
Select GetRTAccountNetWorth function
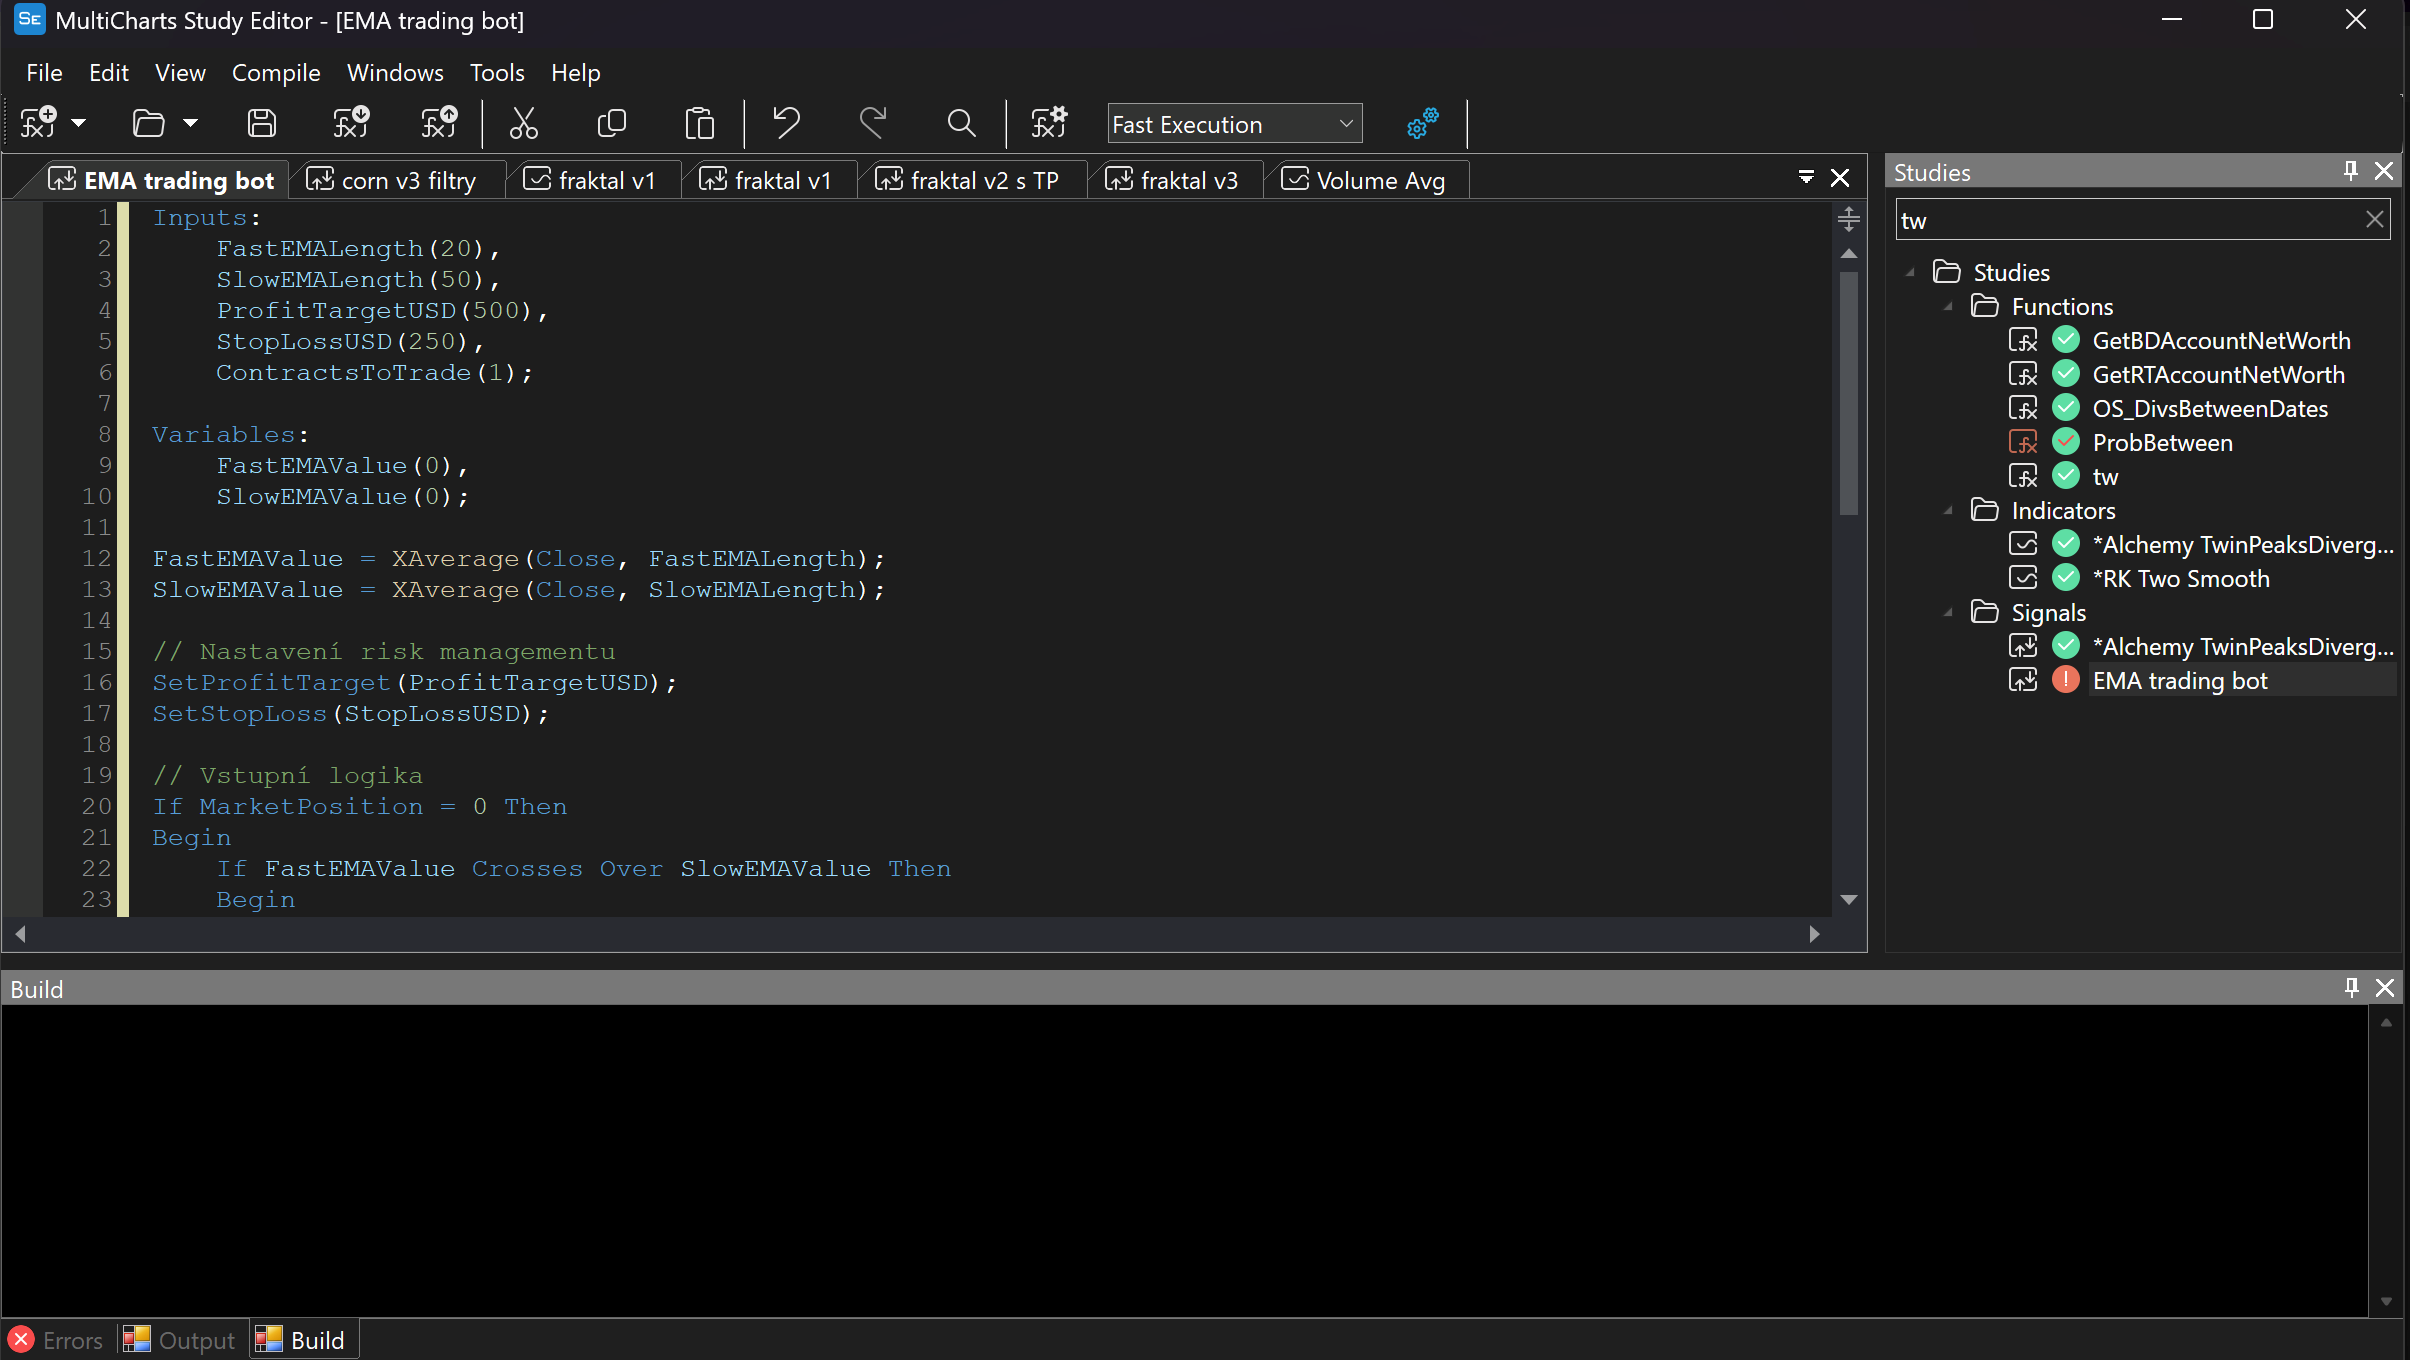coord(2218,374)
